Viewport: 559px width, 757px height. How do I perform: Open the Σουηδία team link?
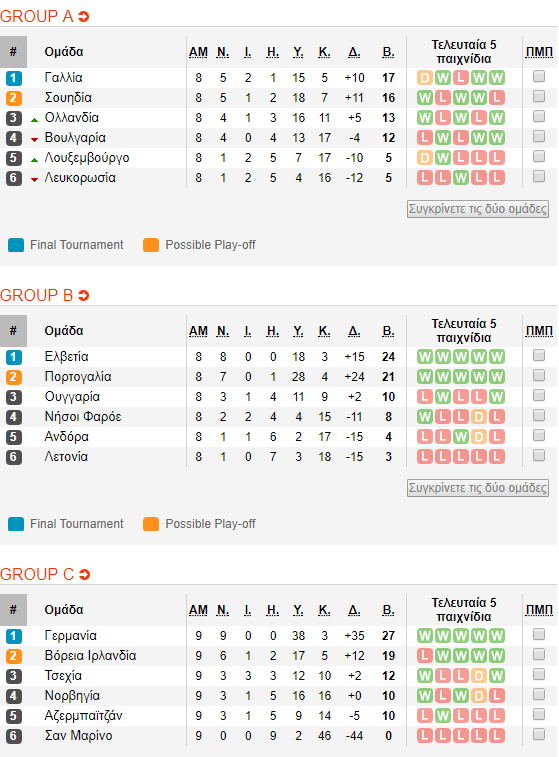pyautogui.click(x=68, y=98)
